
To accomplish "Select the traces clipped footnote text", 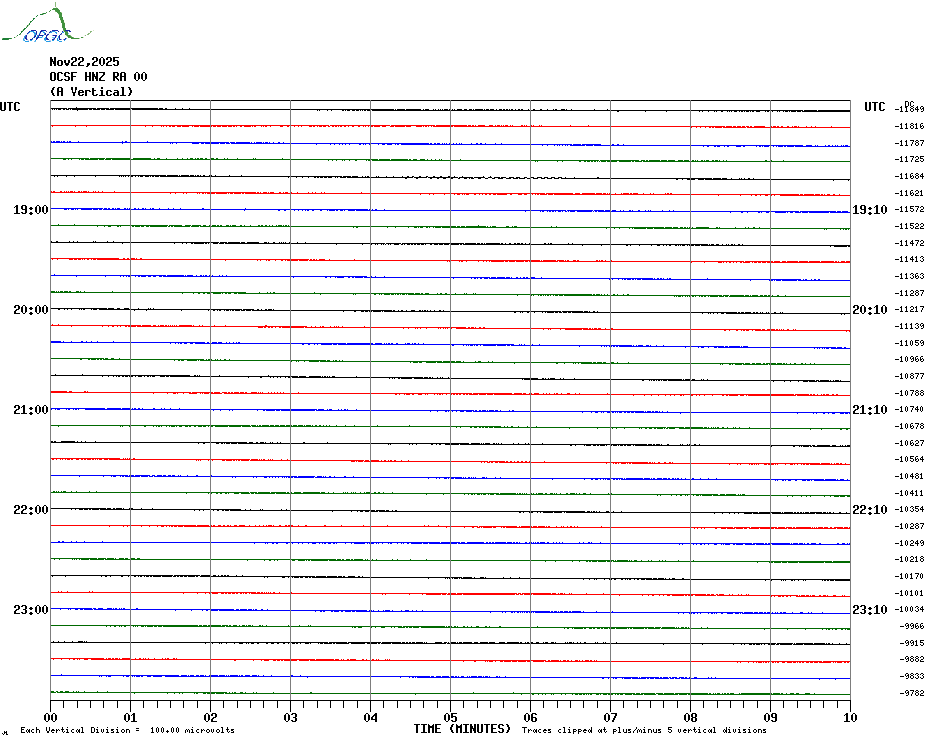I will point(644,730).
